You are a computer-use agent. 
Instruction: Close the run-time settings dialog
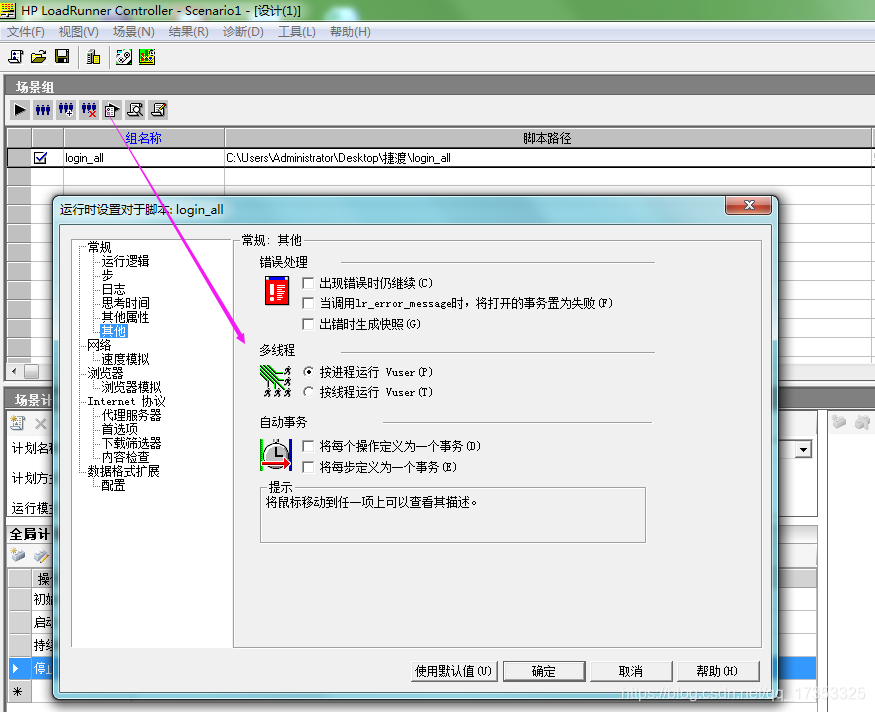click(x=749, y=205)
